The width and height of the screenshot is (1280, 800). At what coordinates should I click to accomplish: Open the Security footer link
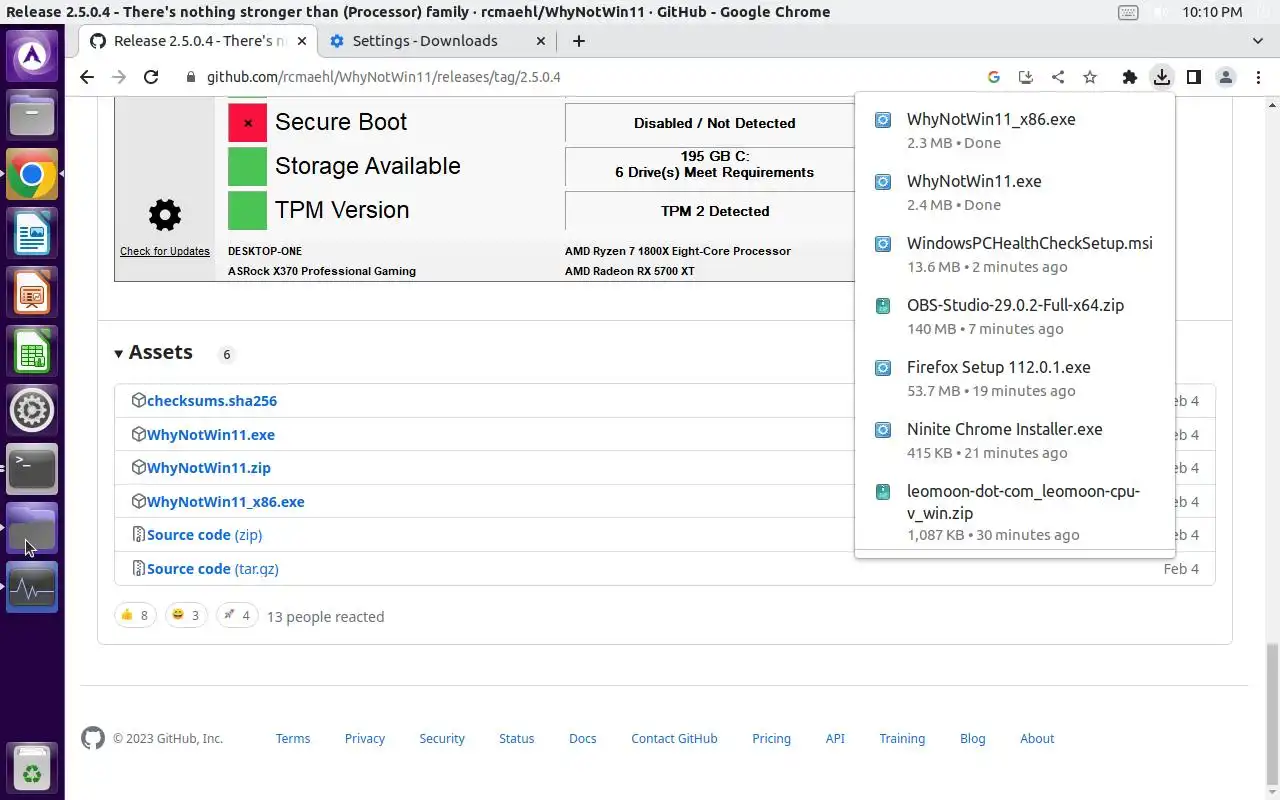point(442,738)
